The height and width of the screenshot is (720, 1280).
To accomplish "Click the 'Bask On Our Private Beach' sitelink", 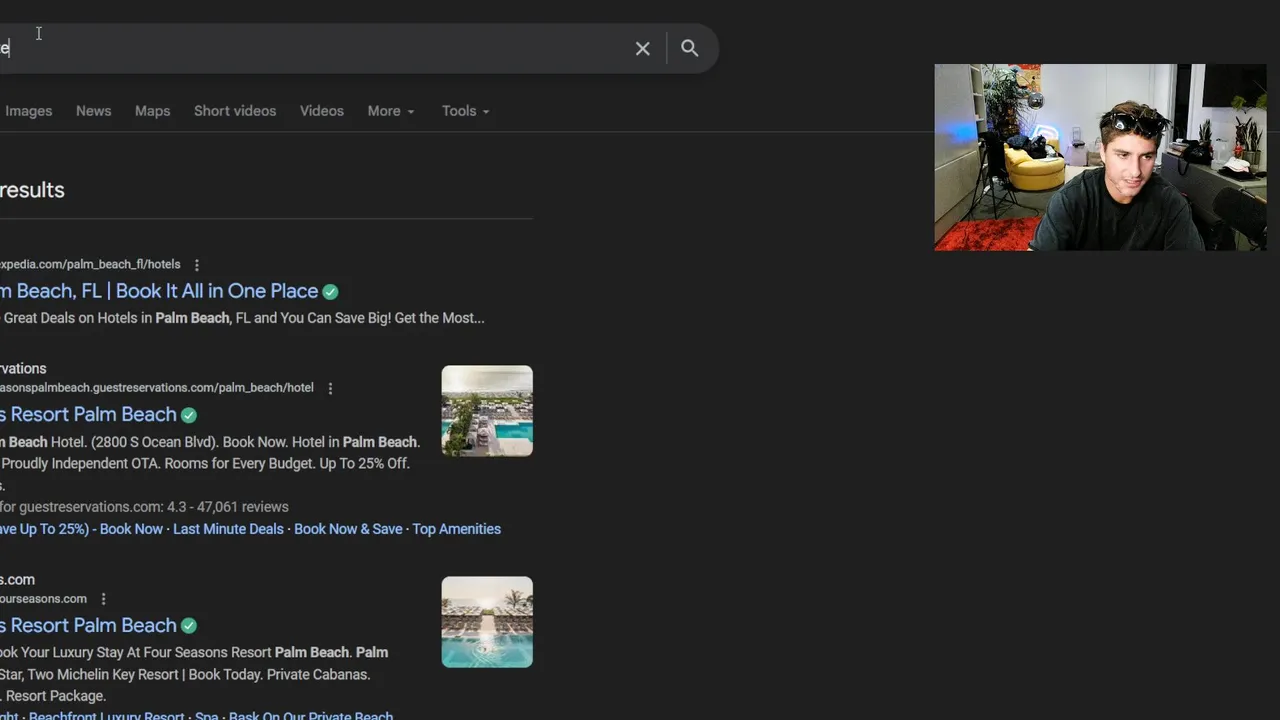I will [311, 716].
